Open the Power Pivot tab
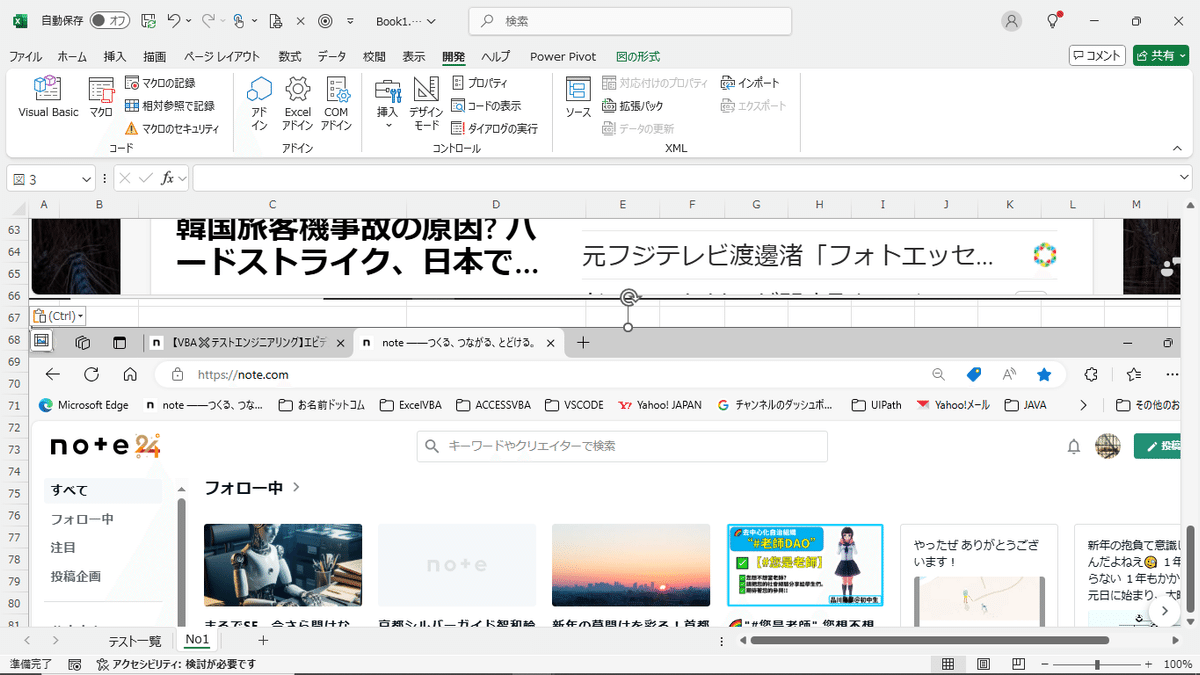The height and width of the screenshot is (675, 1200). pos(563,56)
